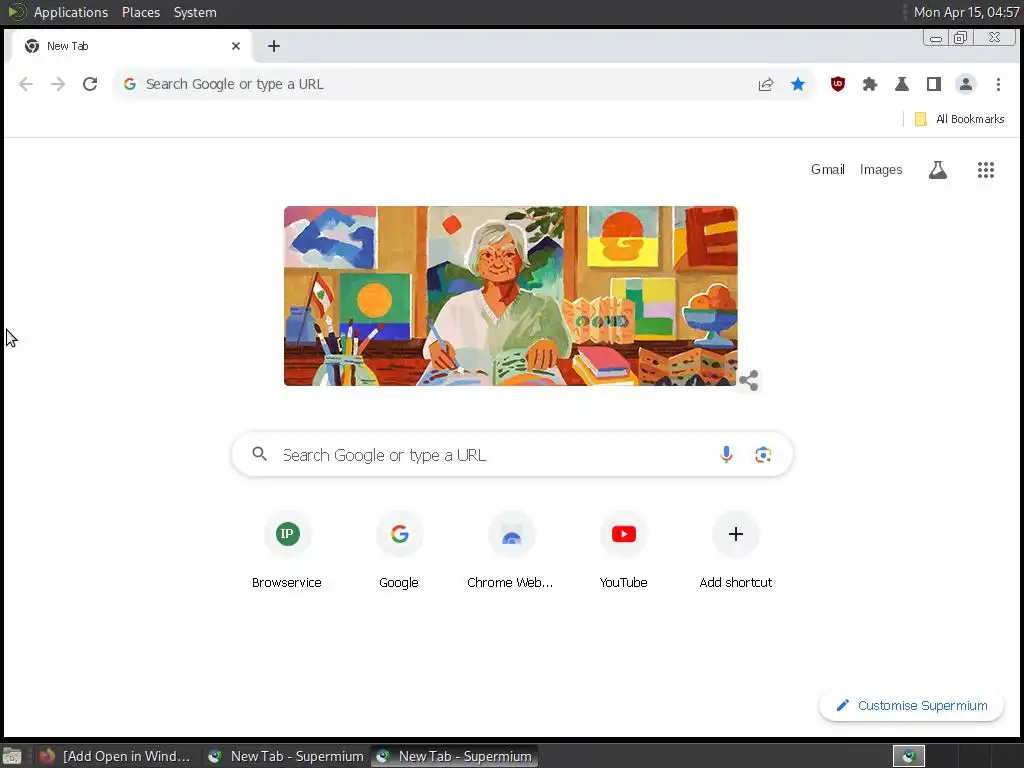This screenshot has height=768, width=1024.
Task: Toggle the side panel button
Action: (934, 84)
